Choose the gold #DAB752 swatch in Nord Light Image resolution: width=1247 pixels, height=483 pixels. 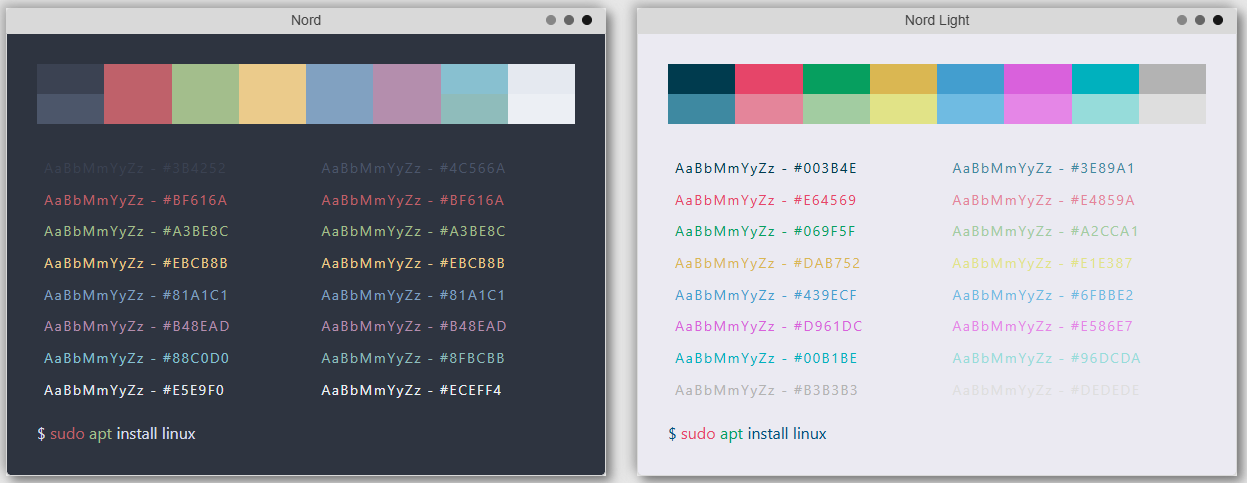[903, 79]
